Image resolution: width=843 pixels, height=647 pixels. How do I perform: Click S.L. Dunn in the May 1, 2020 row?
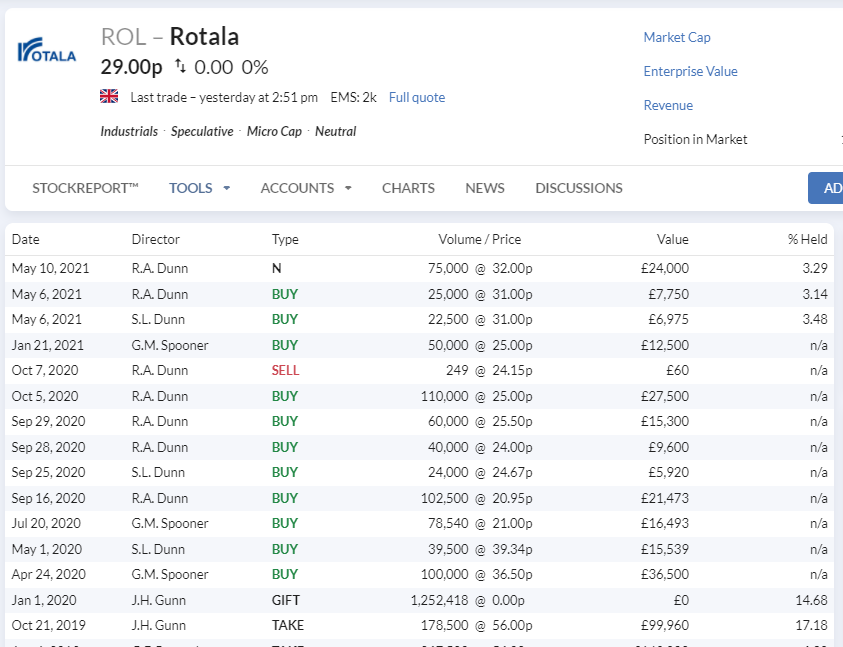tap(158, 549)
